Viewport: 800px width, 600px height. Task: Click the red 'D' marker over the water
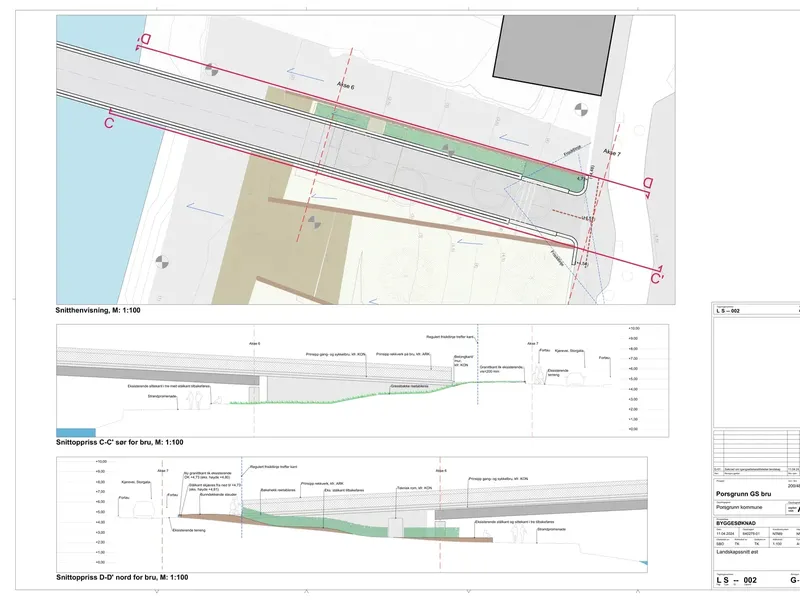(145, 40)
